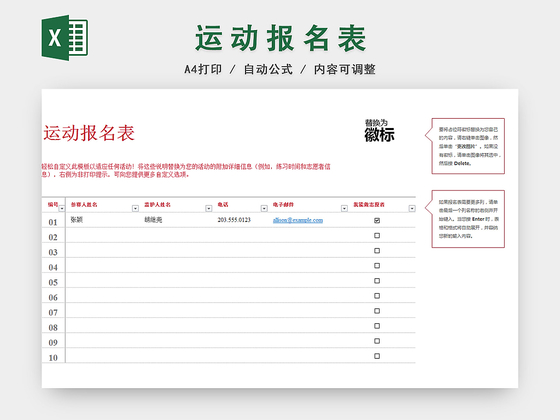This screenshot has height=420, width=560.
Task: Check the volunteer checkbox in row 09
Action: click(377, 341)
